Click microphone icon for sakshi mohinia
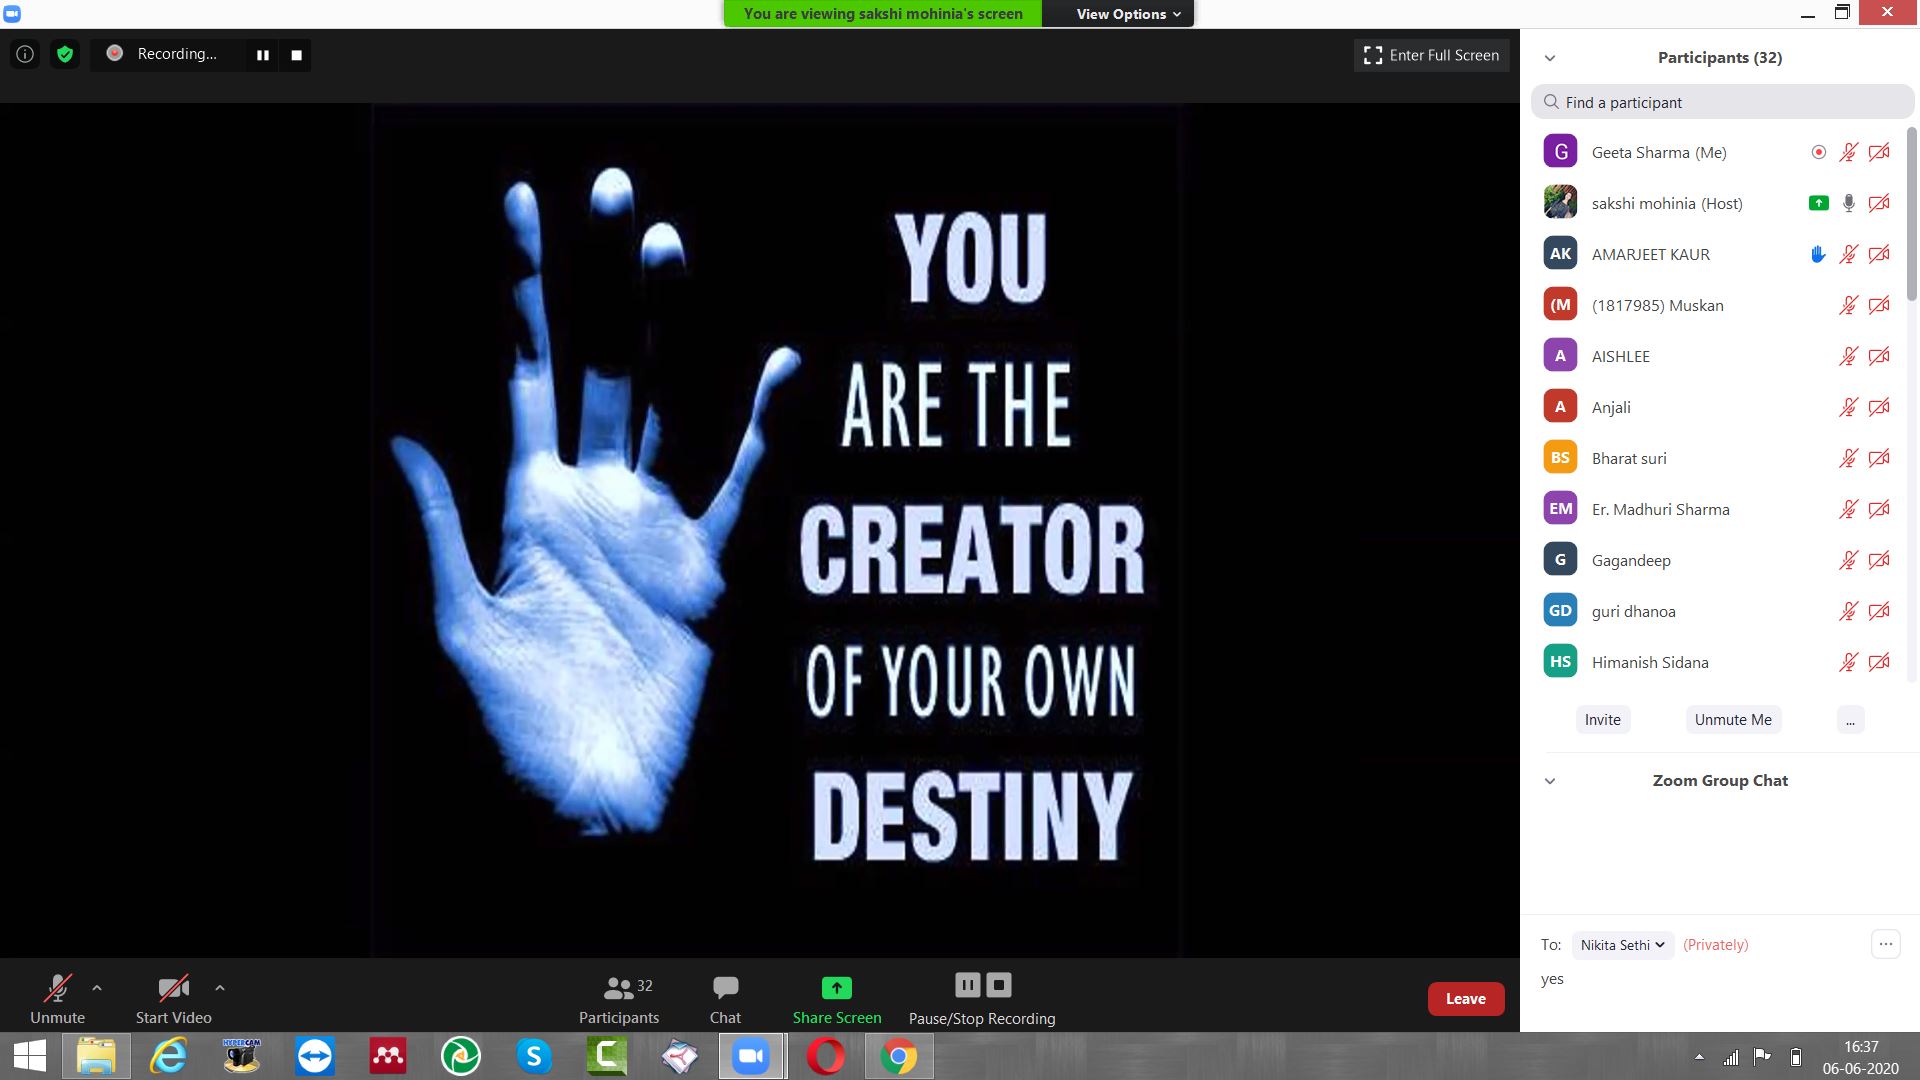Viewport: 1920px width, 1080px height. pyautogui.click(x=1848, y=203)
